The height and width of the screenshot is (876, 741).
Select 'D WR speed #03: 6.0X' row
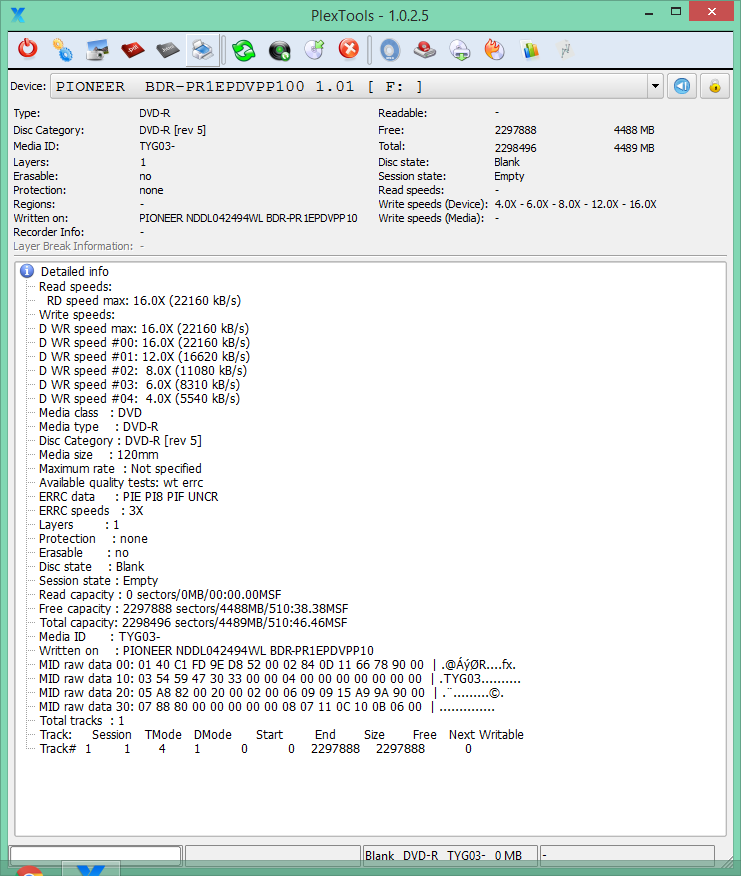(x=139, y=384)
